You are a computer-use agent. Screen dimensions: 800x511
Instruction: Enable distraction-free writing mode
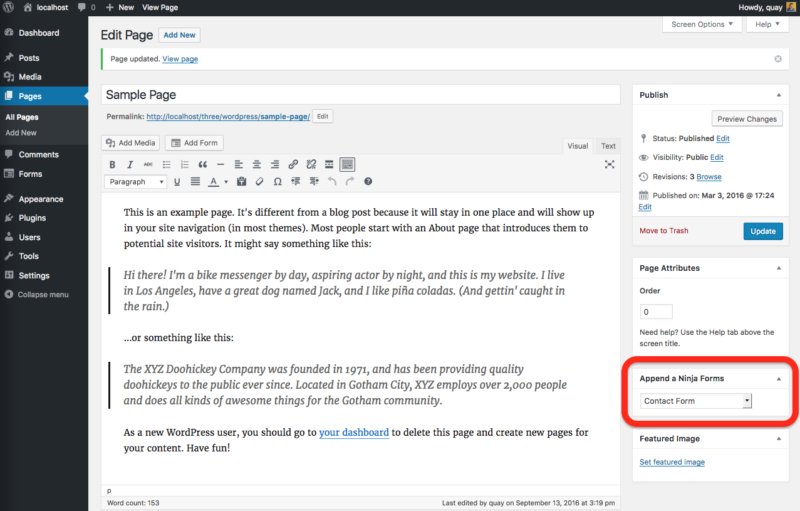point(609,164)
